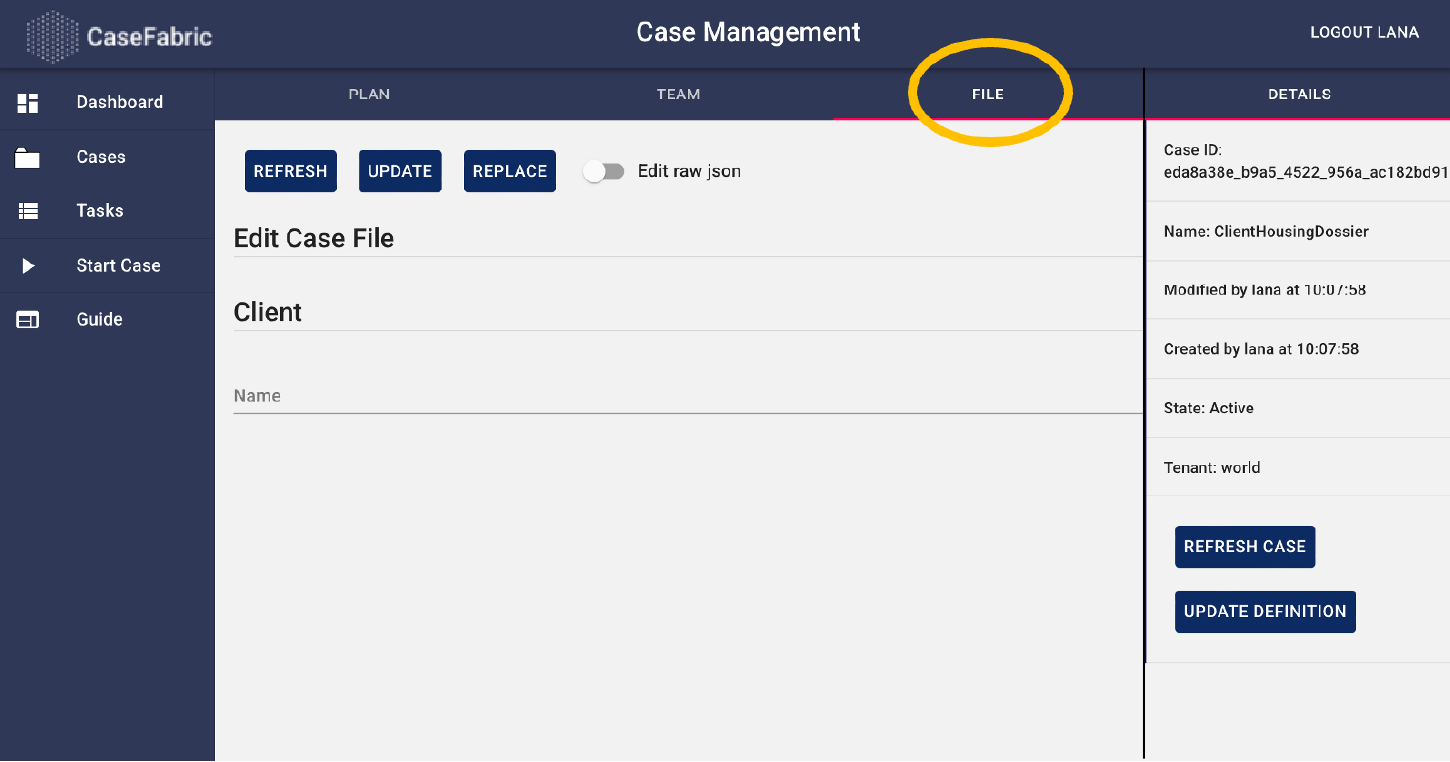This screenshot has width=1450, height=762.
Task: Open the TEAM tab
Action: (x=678, y=94)
